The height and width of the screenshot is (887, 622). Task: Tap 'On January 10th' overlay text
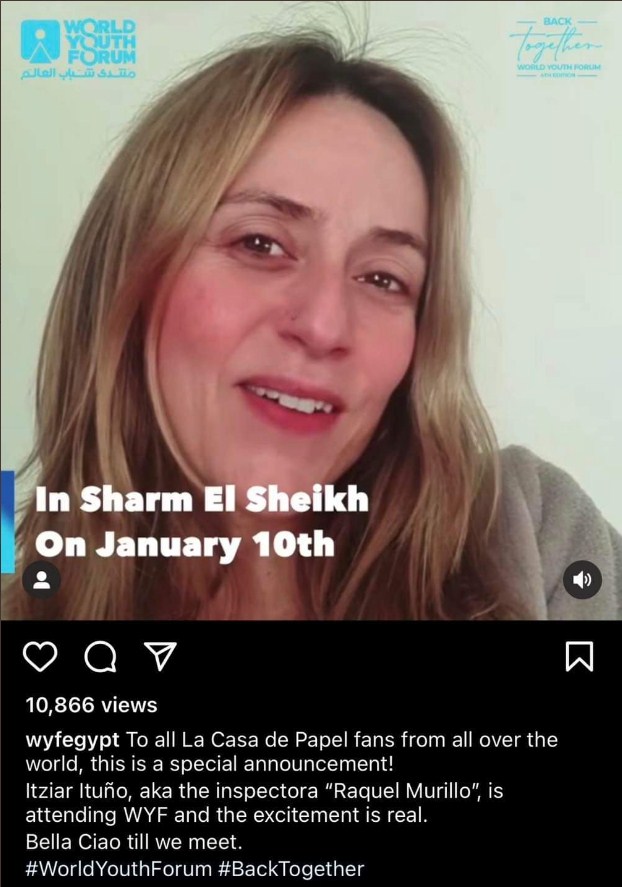coord(185,545)
